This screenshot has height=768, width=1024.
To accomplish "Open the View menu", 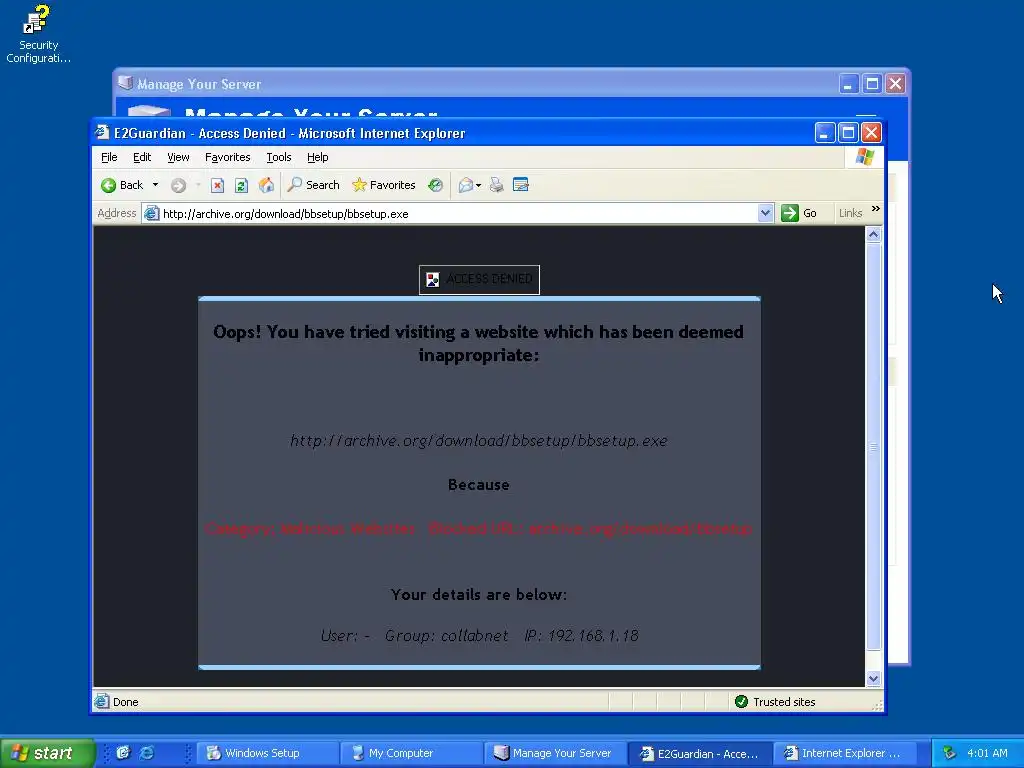I will (x=178, y=157).
